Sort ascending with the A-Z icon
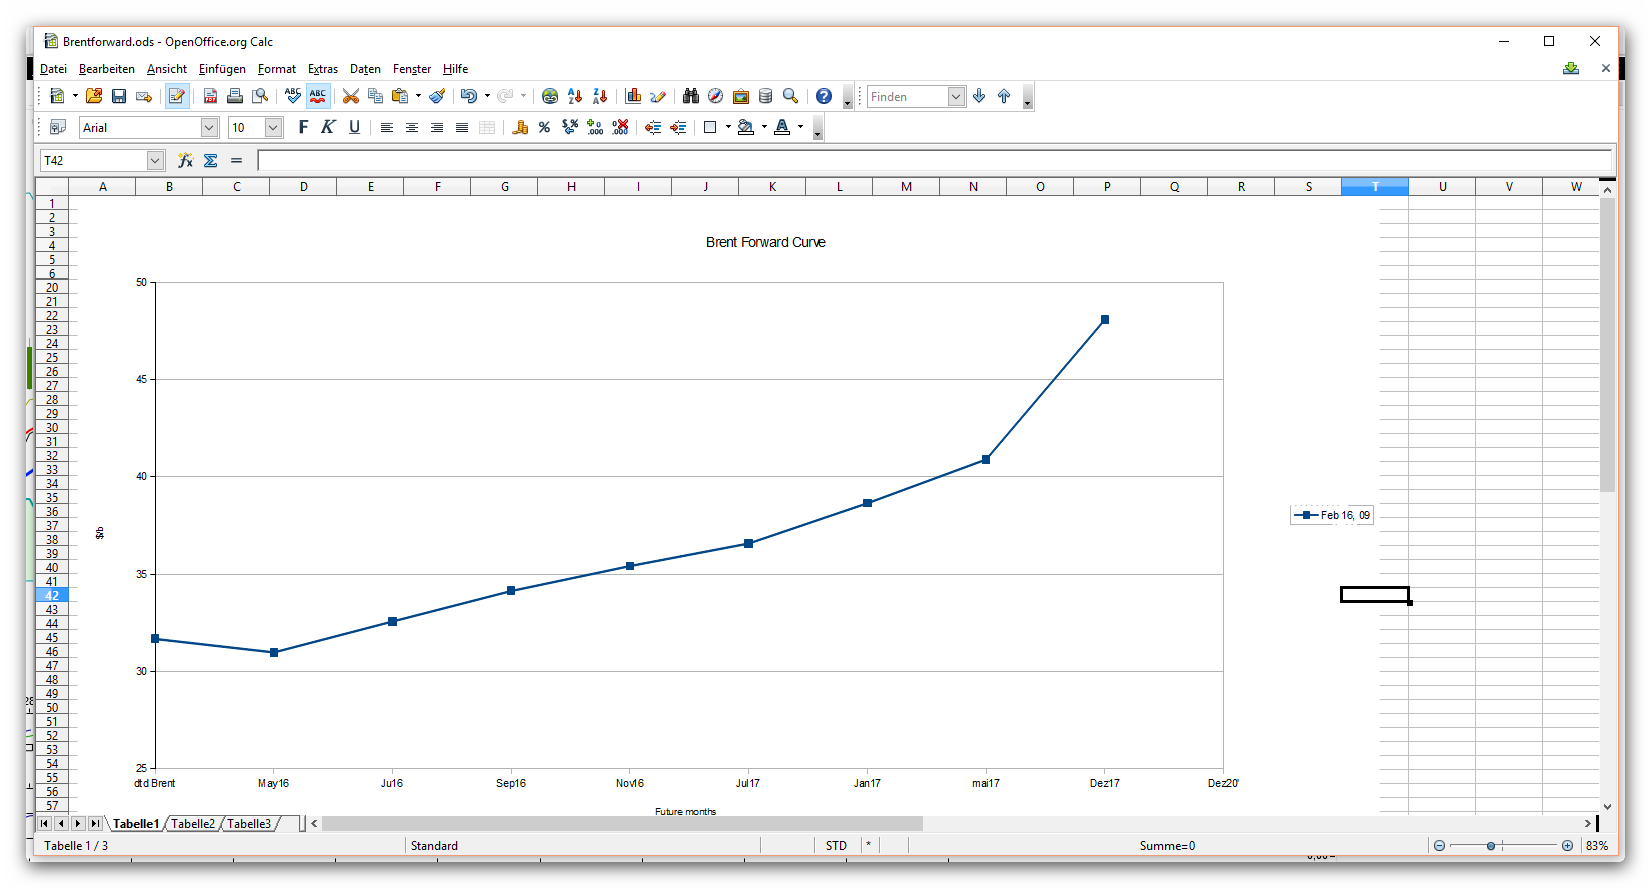Viewport: 1652px width, 889px height. (x=575, y=96)
